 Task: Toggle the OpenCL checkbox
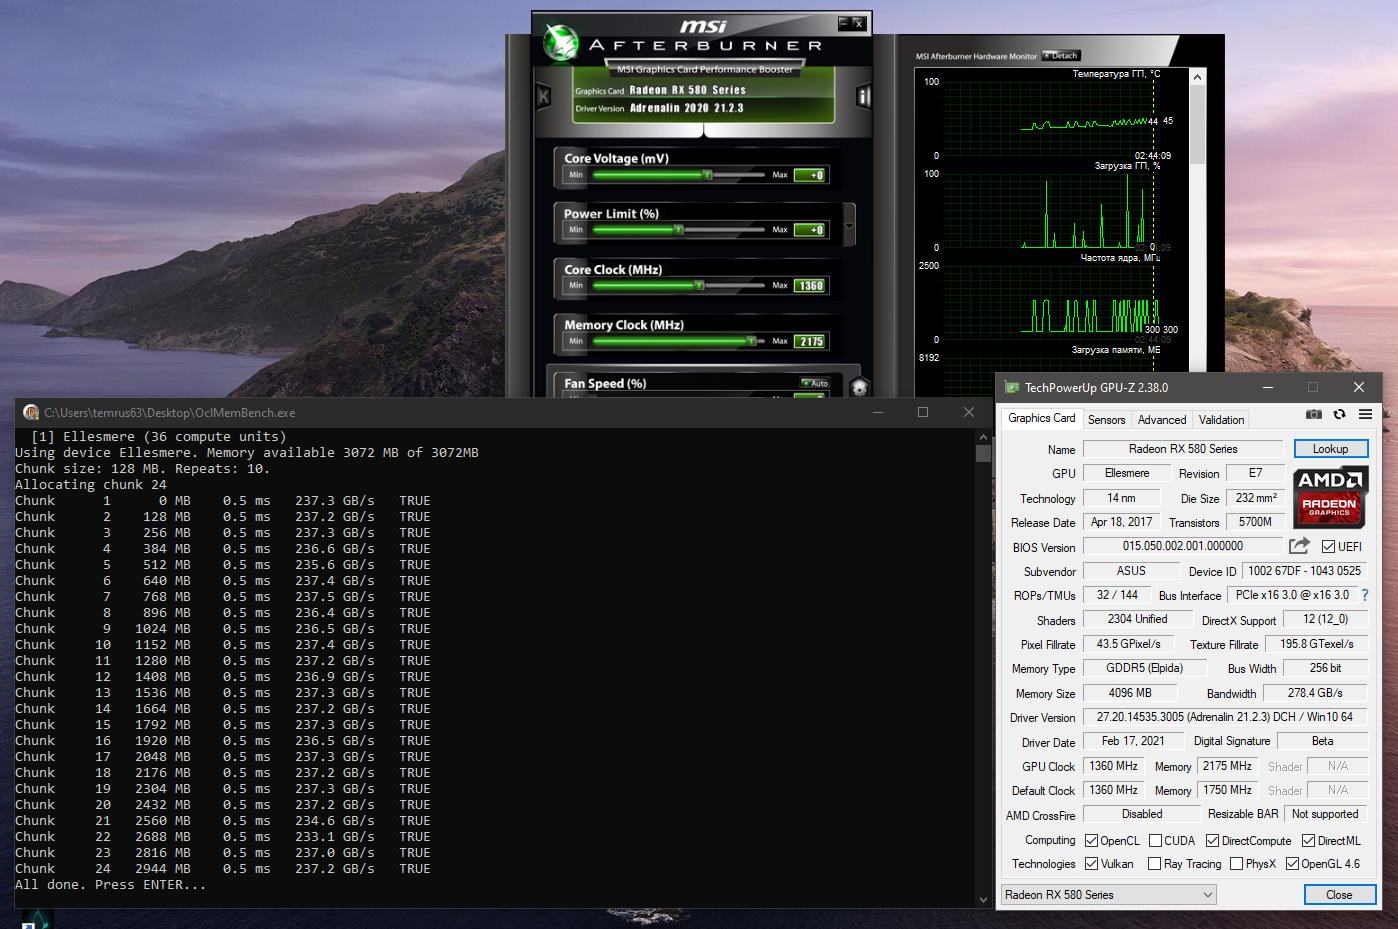point(1091,841)
